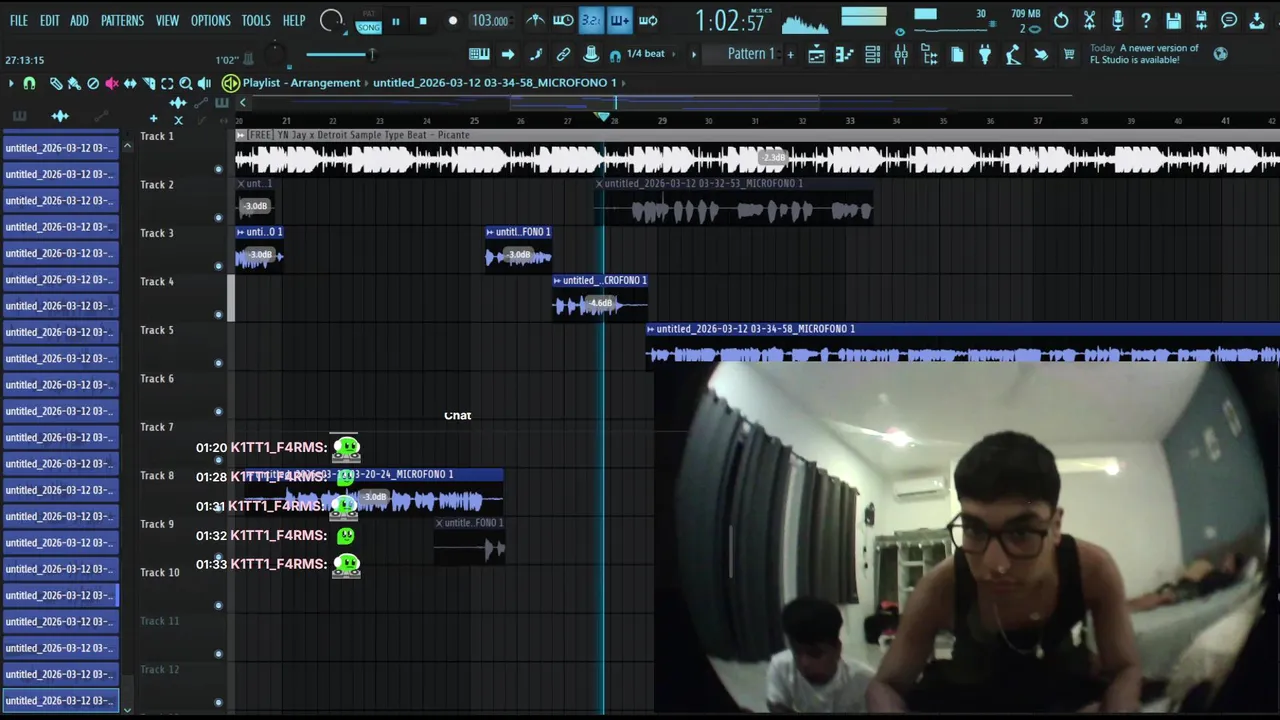
Task: Toggle the playlist magnet snap
Action: pos(29,83)
